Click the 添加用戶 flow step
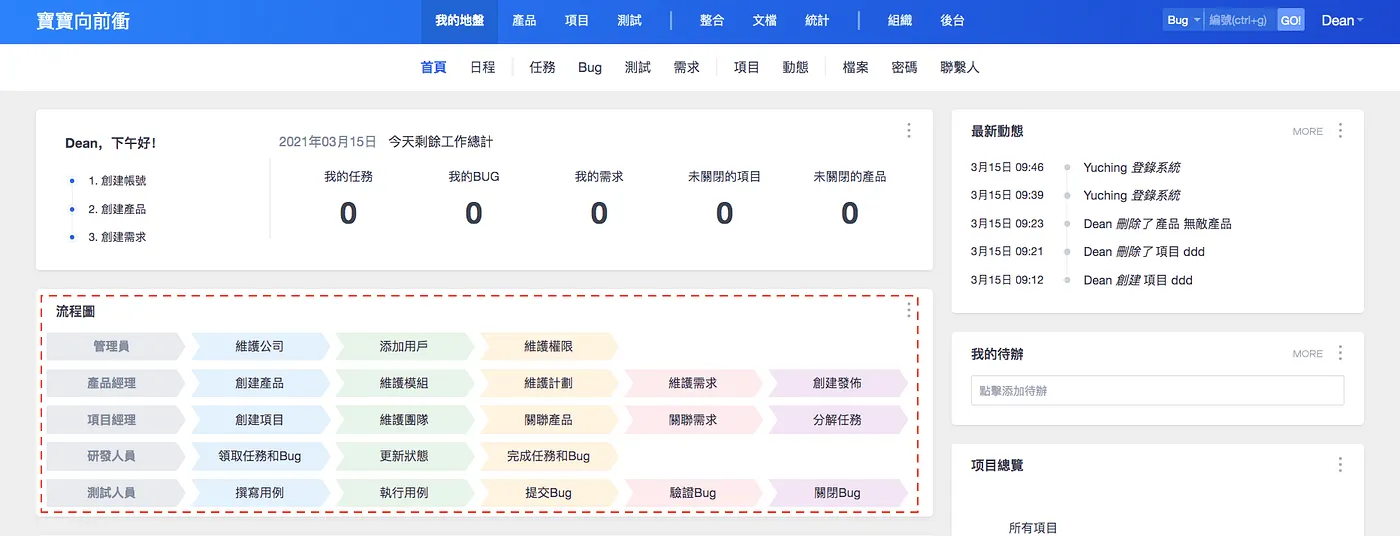Viewport: 1400px width, 536px height. 404,346
